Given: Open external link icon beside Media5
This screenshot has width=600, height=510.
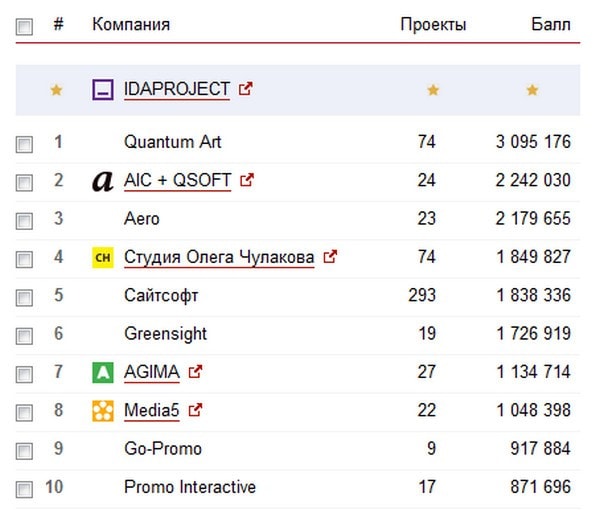Looking at the screenshot, I should 196,410.
